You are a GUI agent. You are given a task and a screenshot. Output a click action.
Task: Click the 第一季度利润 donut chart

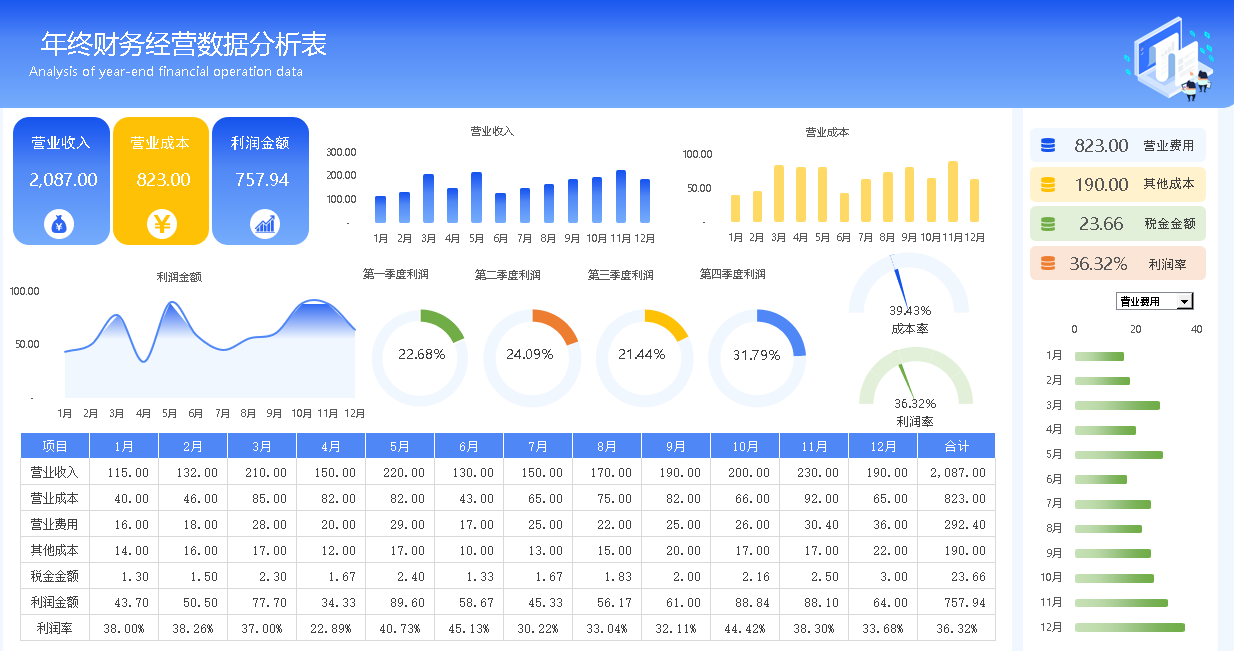pos(419,356)
